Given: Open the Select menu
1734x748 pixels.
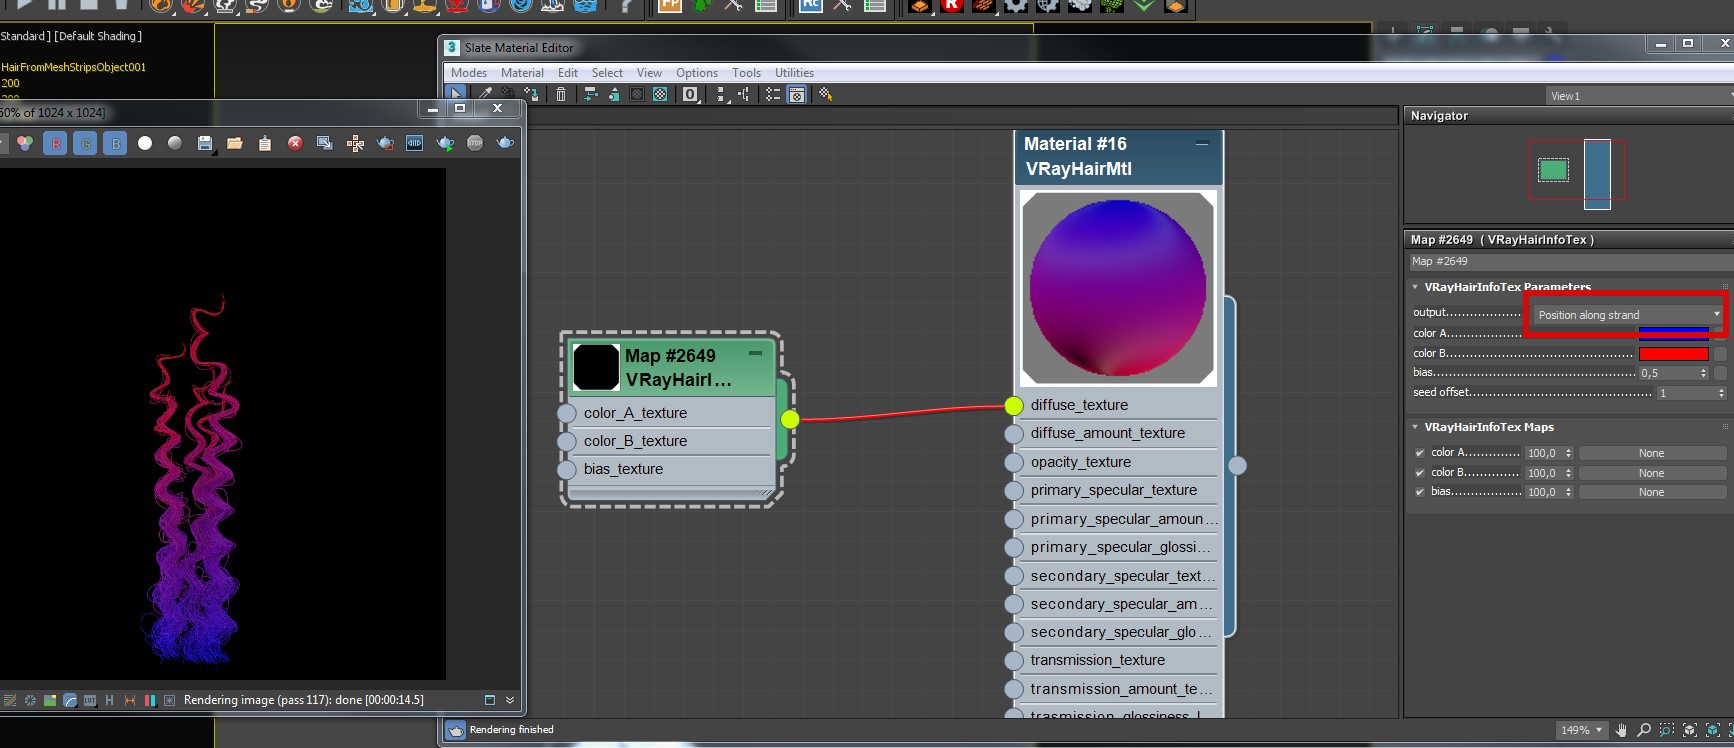Looking at the screenshot, I should pos(607,73).
